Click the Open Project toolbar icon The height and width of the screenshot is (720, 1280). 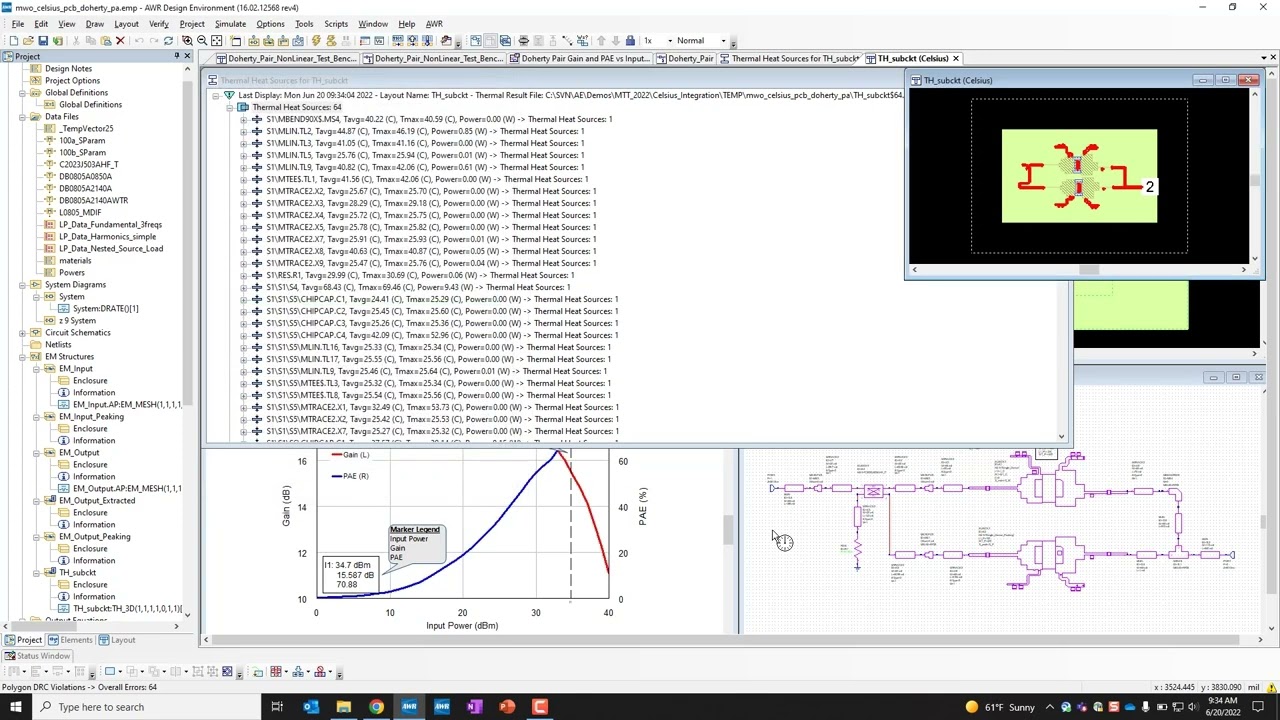coord(28,41)
